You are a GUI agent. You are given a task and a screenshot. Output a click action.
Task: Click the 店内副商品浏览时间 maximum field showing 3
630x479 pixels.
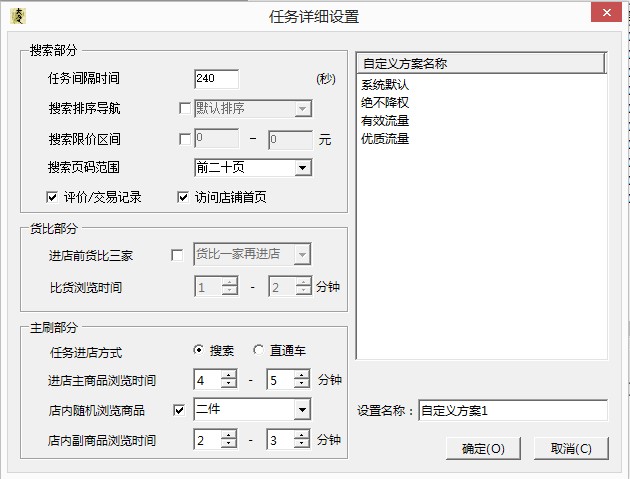(280, 439)
